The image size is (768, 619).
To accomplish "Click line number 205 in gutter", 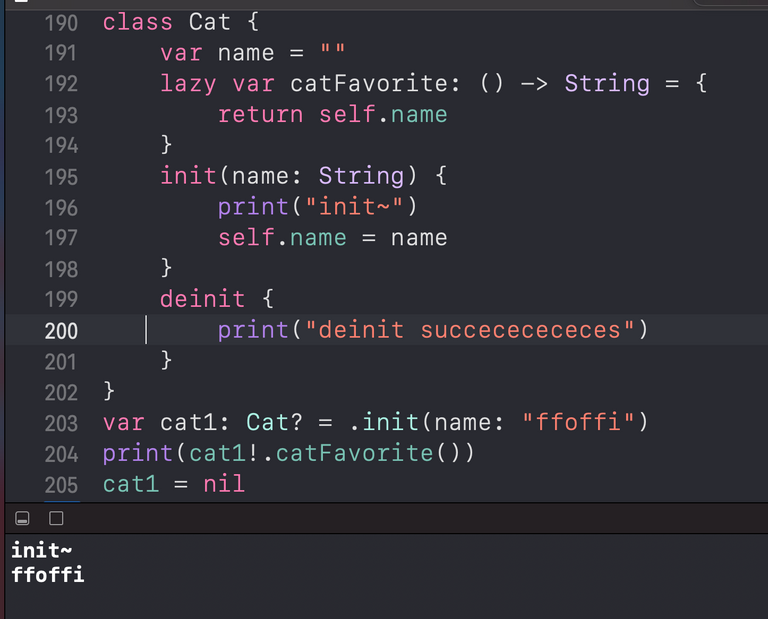I will (61, 485).
